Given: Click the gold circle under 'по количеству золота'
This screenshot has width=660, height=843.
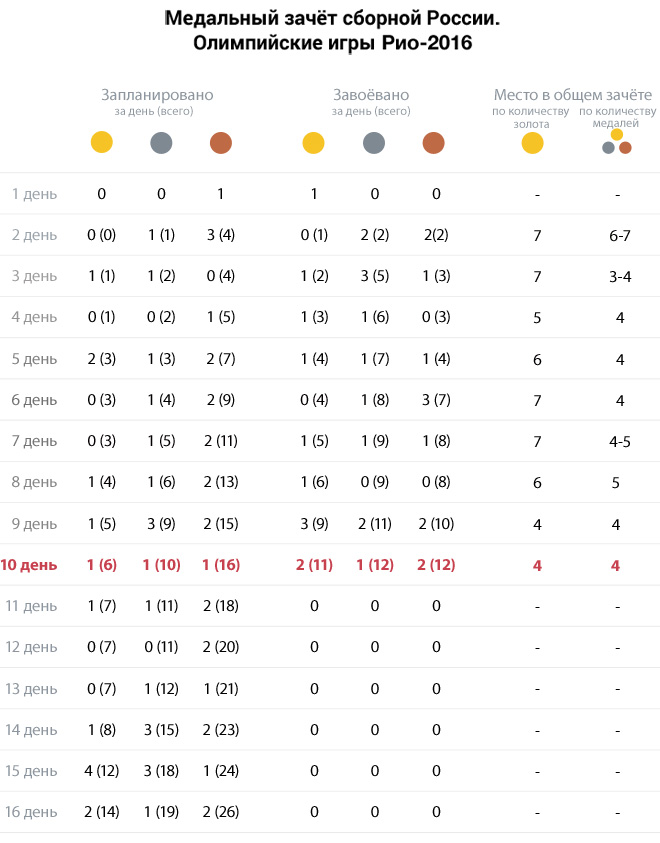Looking at the screenshot, I should pyautogui.click(x=533, y=143).
